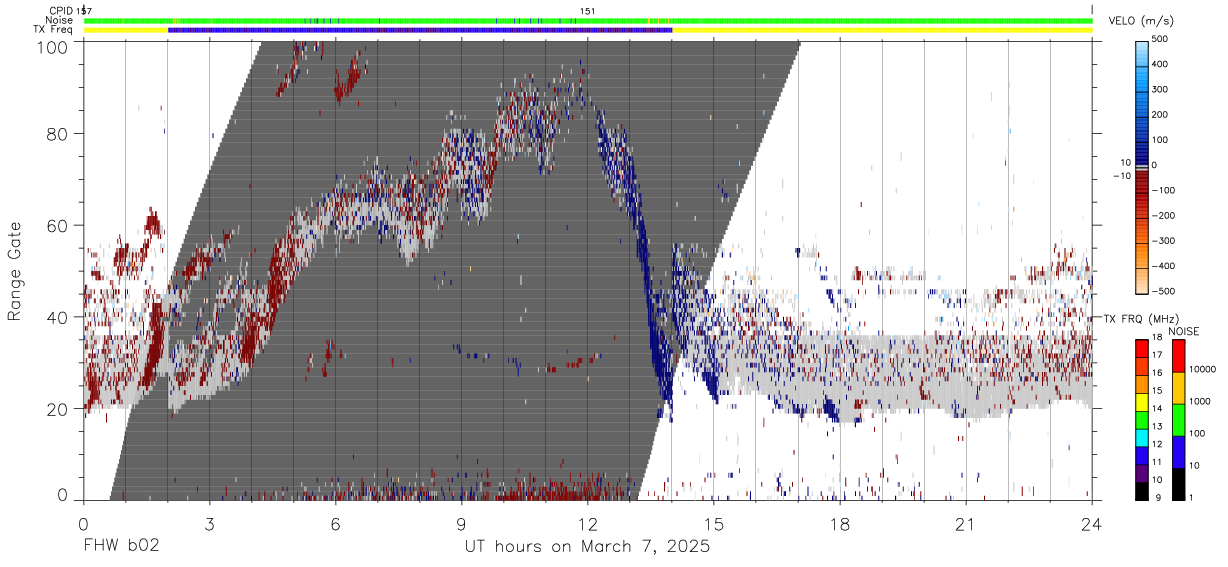
Task: Click the 'Noise' row label at top
Action: [x=59, y=20]
